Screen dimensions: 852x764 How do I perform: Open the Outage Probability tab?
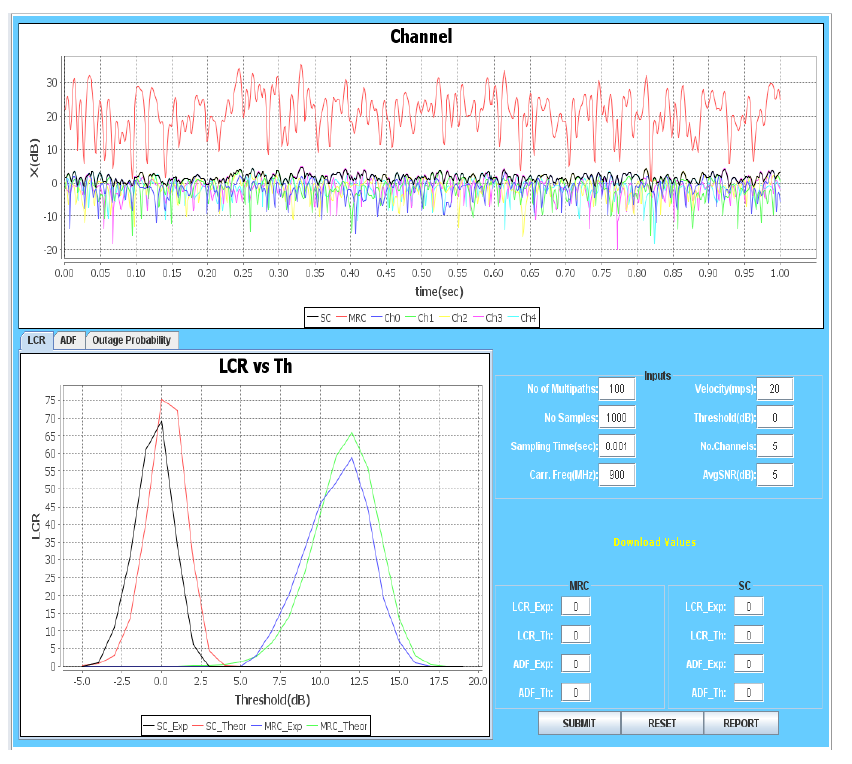[132, 340]
